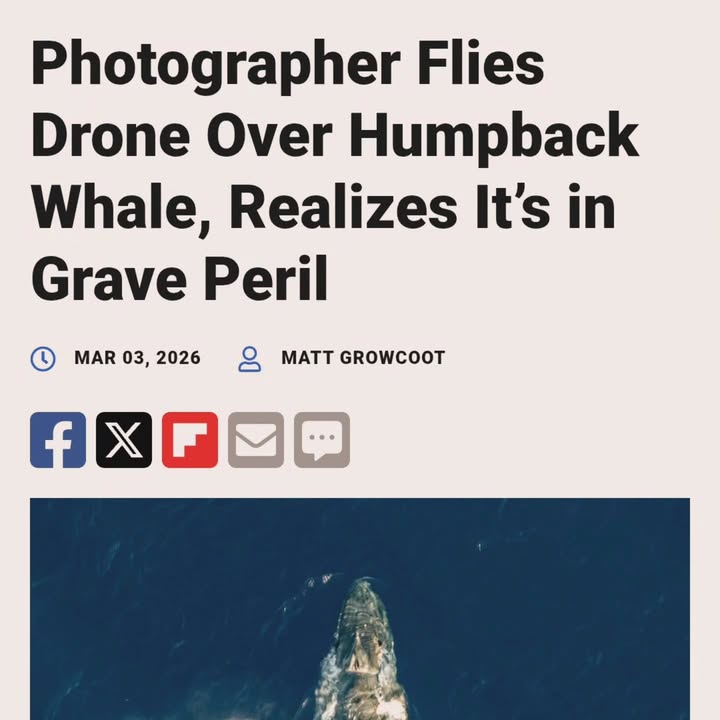The width and height of the screenshot is (720, 720).
Task: Click the whale's head in the photo
Action: pos(365,602)
